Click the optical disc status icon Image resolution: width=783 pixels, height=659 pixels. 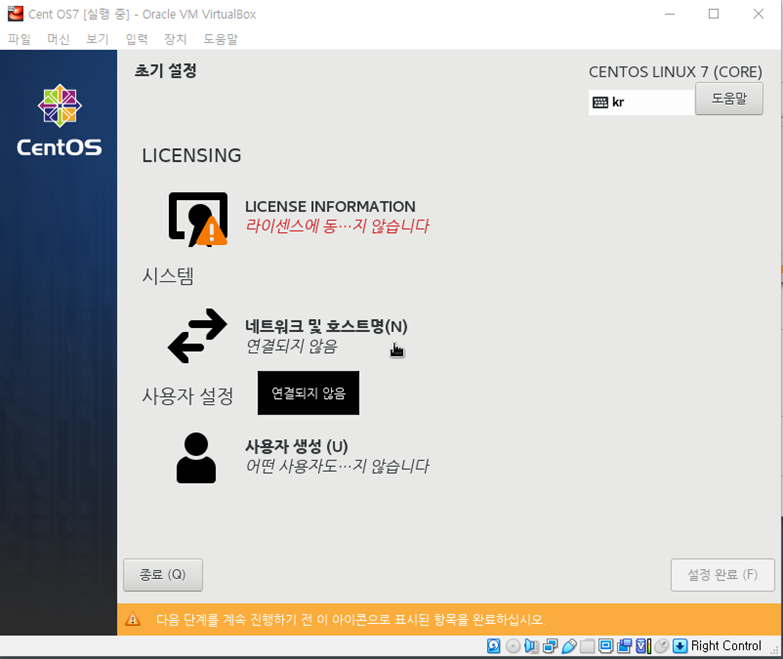pos(513,646)
